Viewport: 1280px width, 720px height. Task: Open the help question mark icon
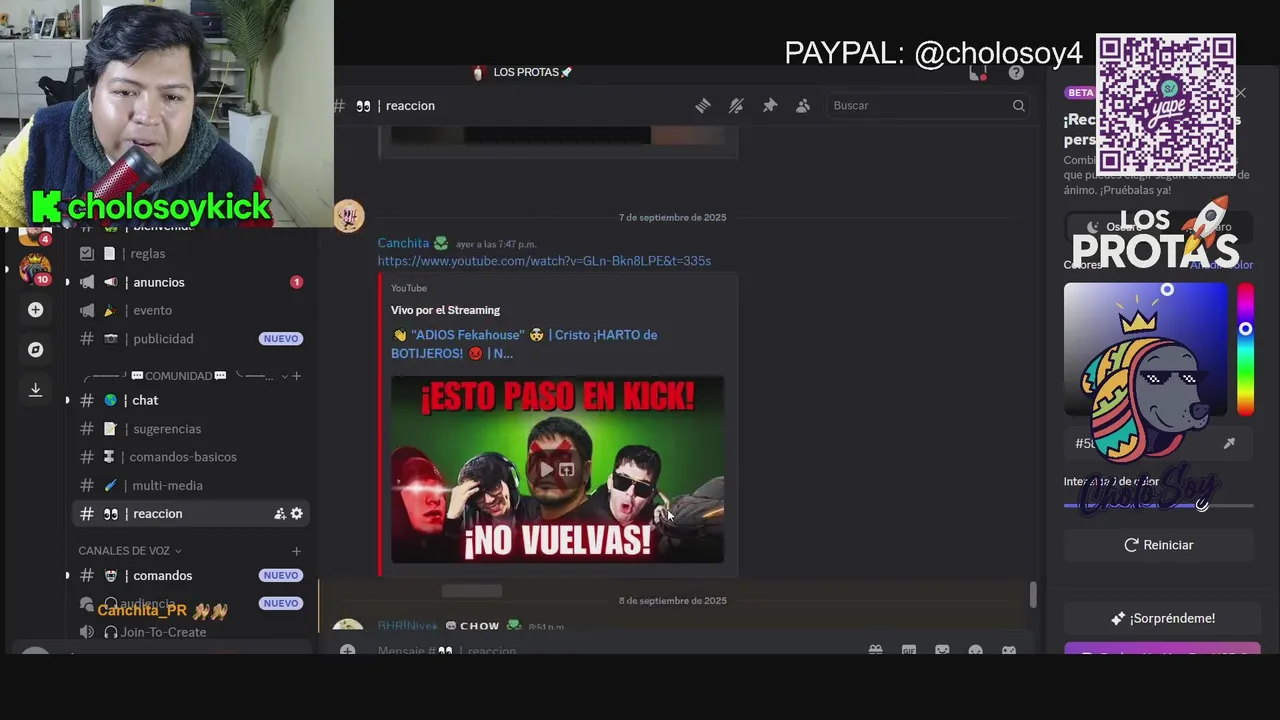tap(1016, 73)
